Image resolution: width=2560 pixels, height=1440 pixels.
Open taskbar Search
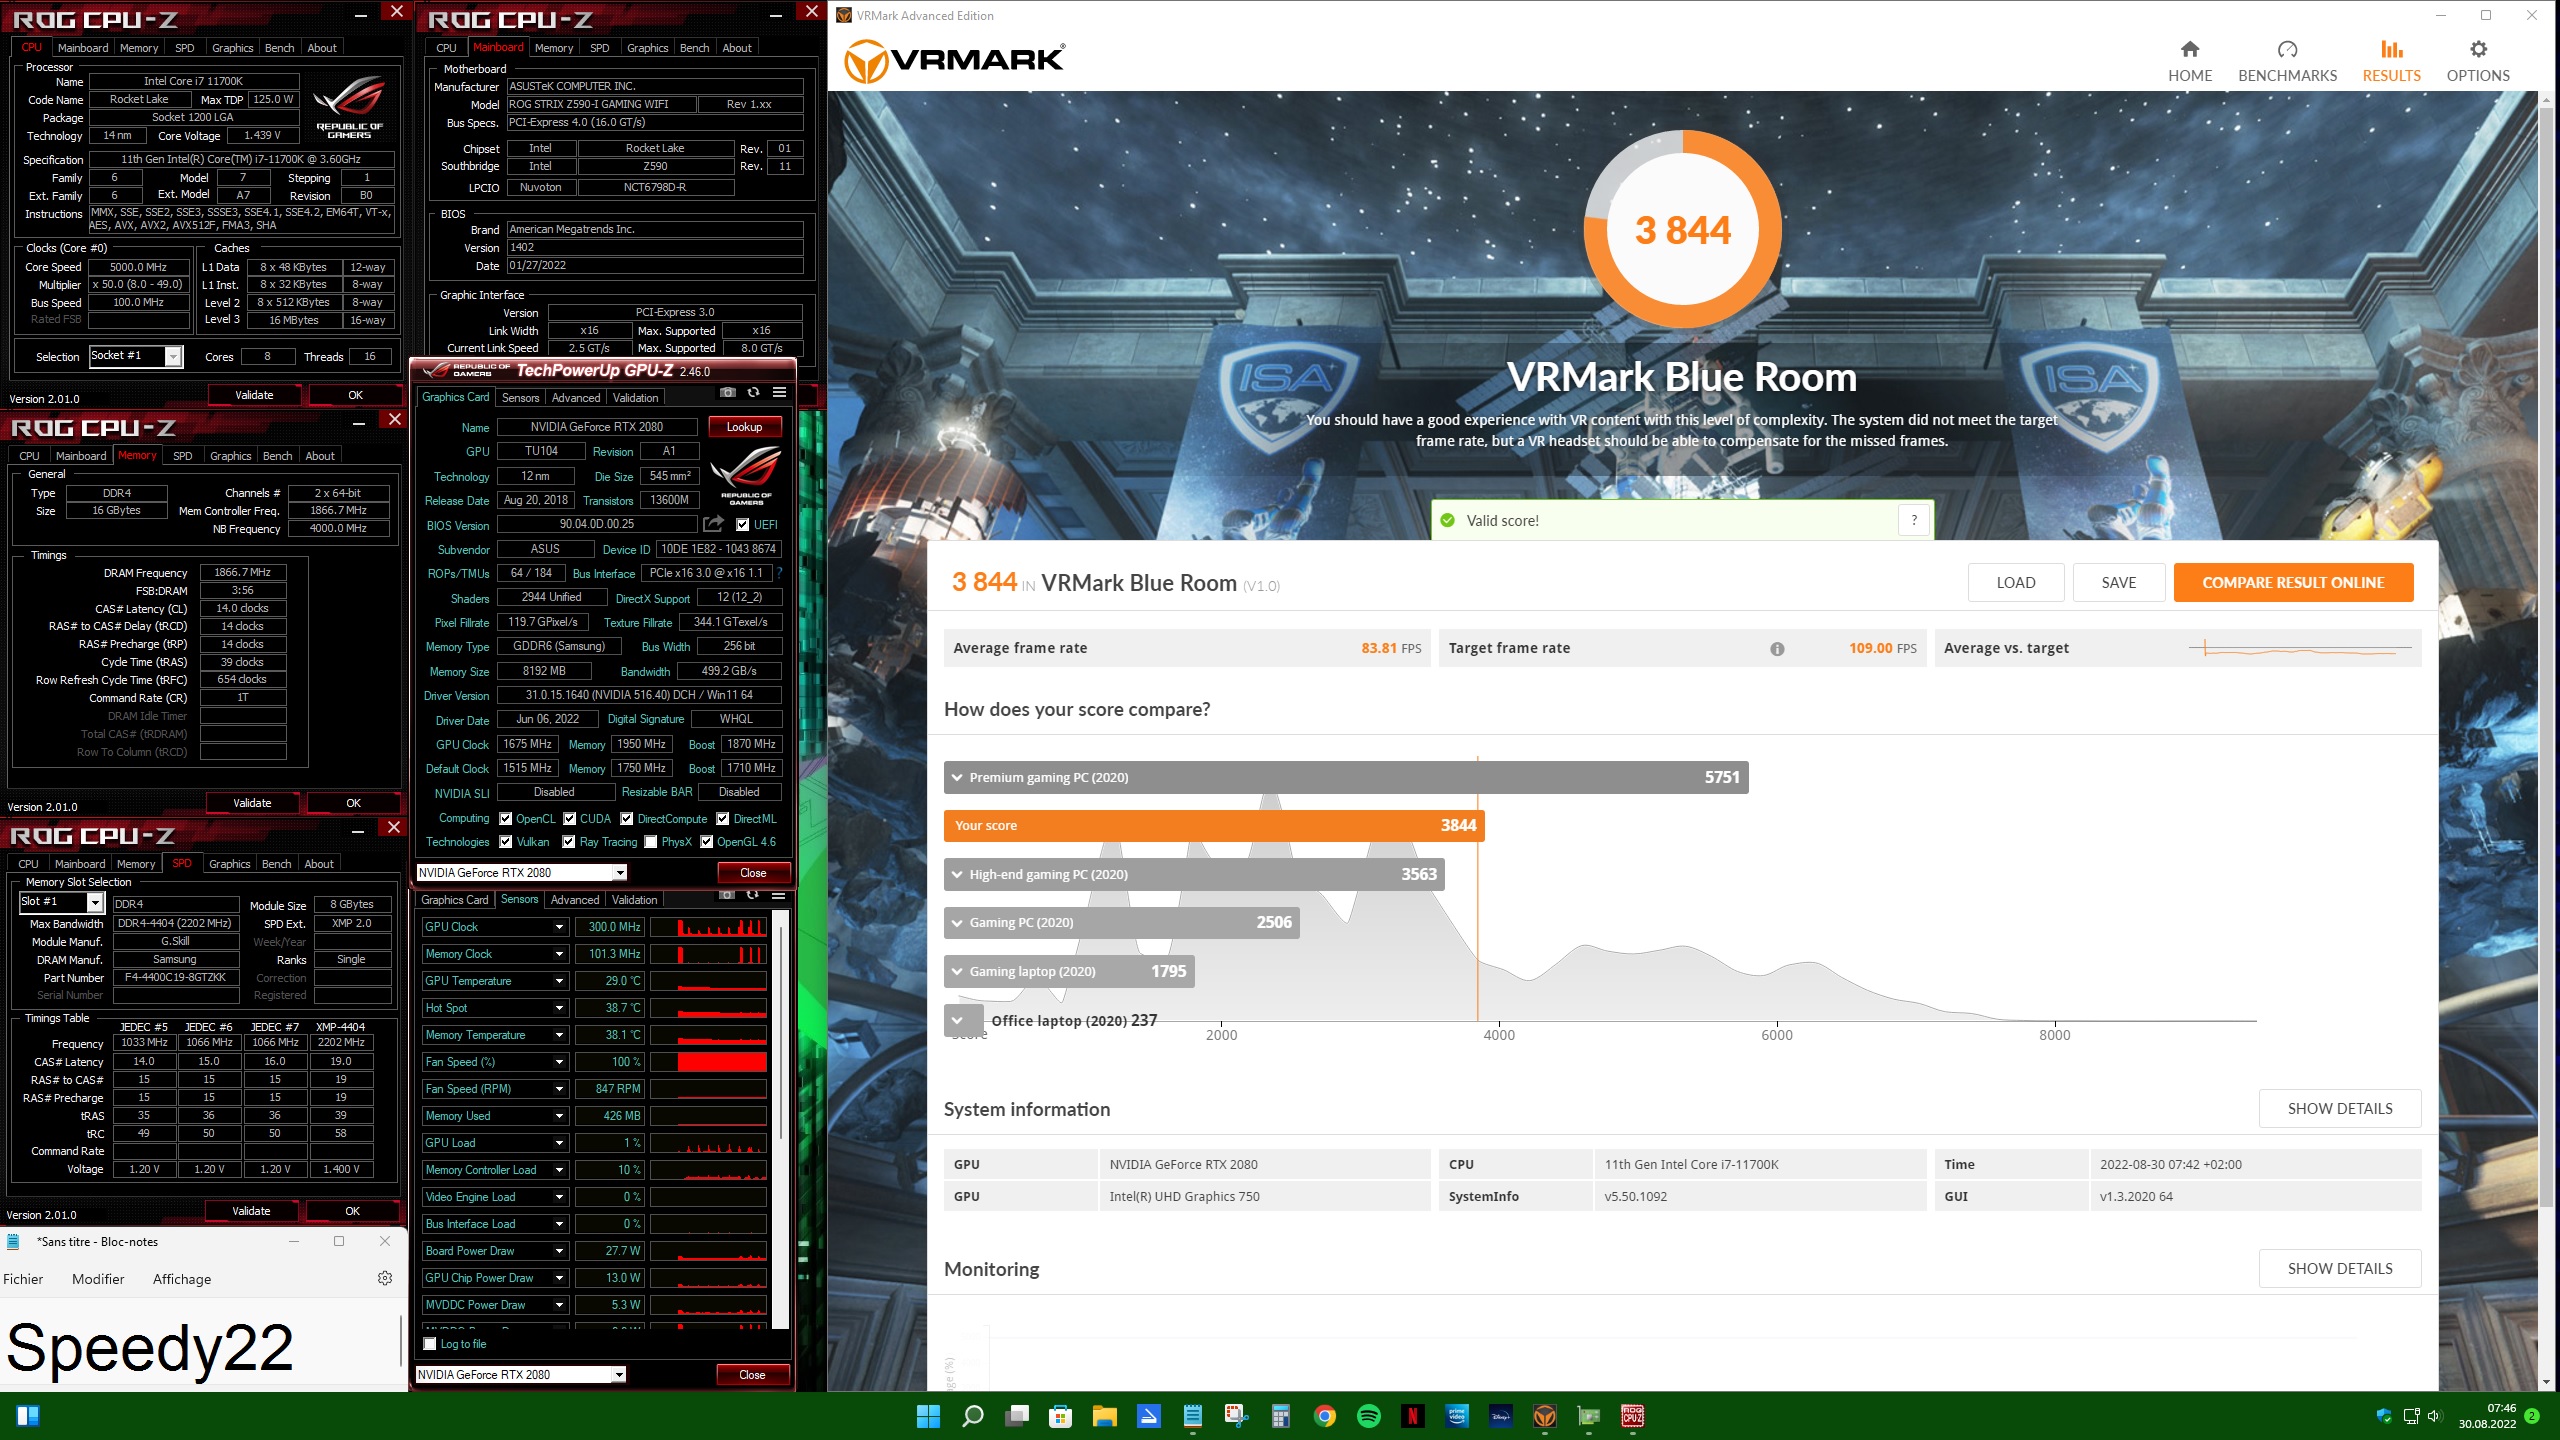click(x=972, y=1416)
